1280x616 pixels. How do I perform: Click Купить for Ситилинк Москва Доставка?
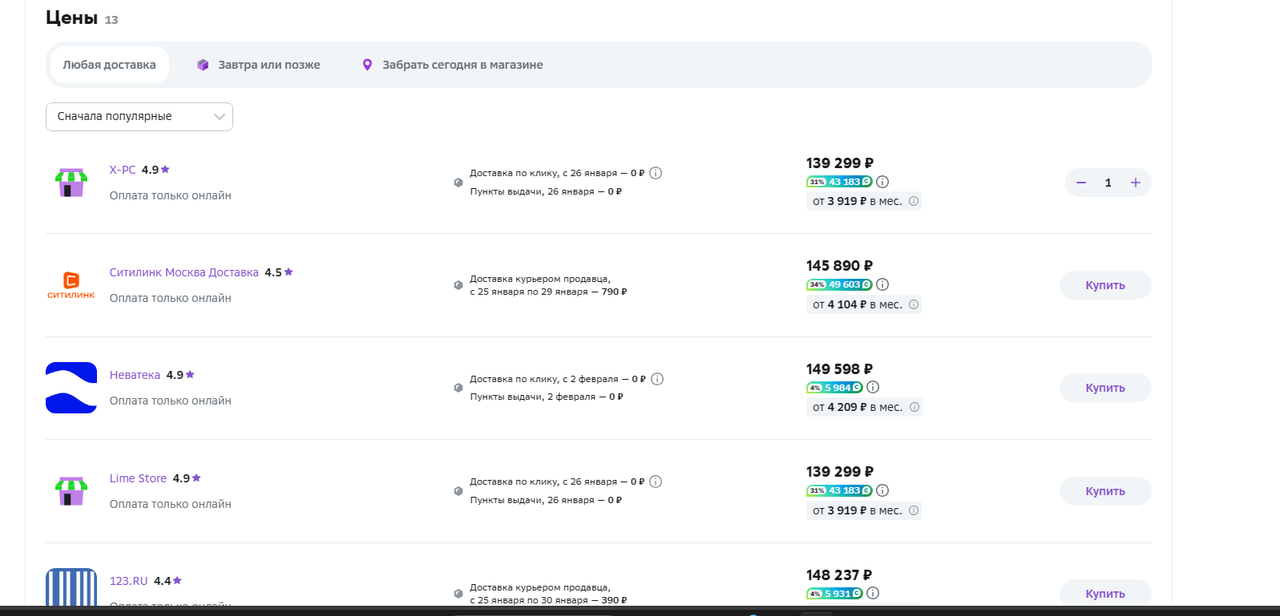1105,285
